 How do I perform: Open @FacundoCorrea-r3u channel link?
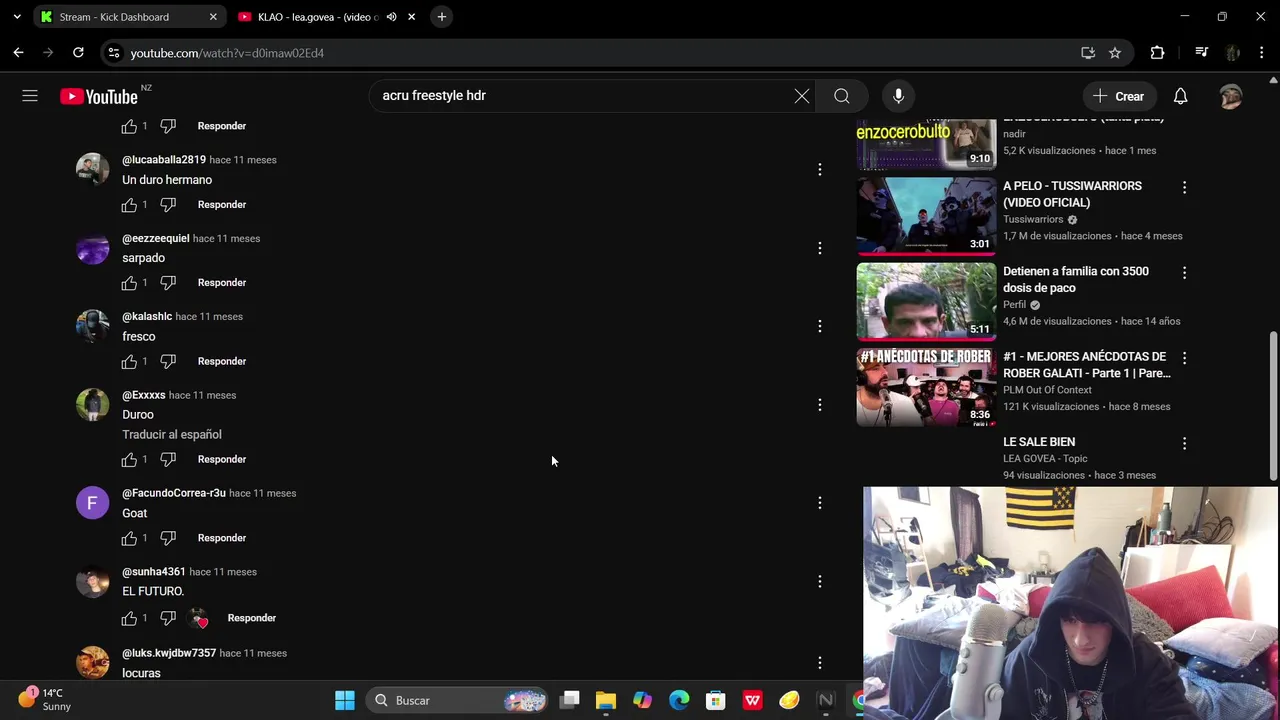174,493
